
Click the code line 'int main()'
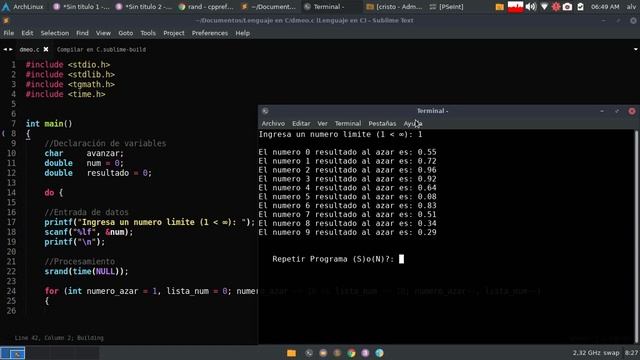[49, 124]
